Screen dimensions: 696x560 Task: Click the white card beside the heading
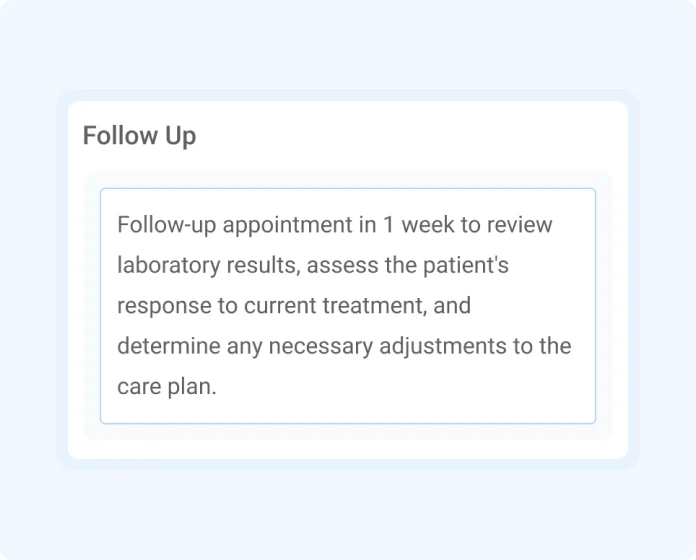(399, 135)
